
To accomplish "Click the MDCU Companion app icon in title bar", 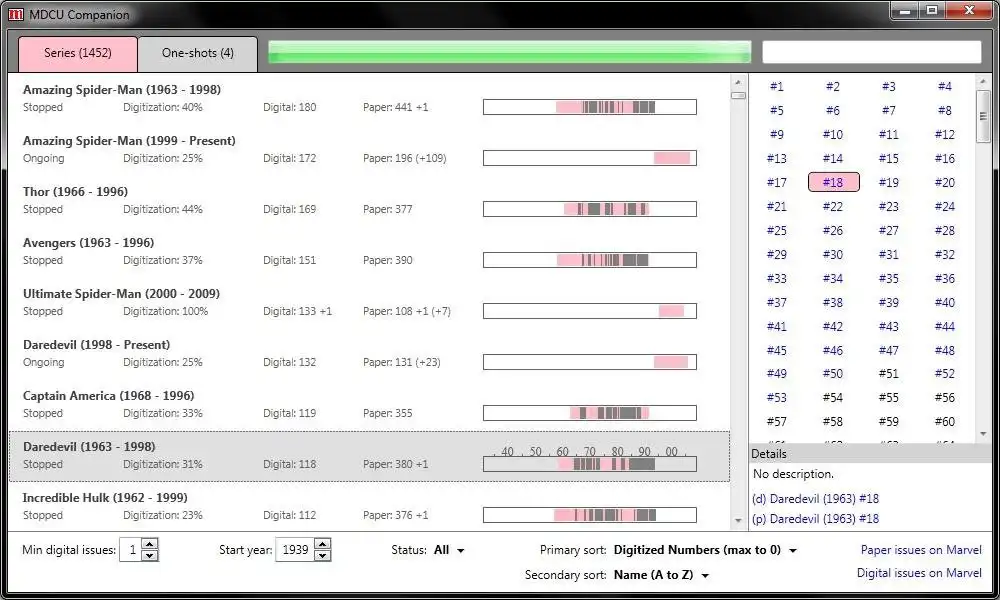I will click(16, 14).
